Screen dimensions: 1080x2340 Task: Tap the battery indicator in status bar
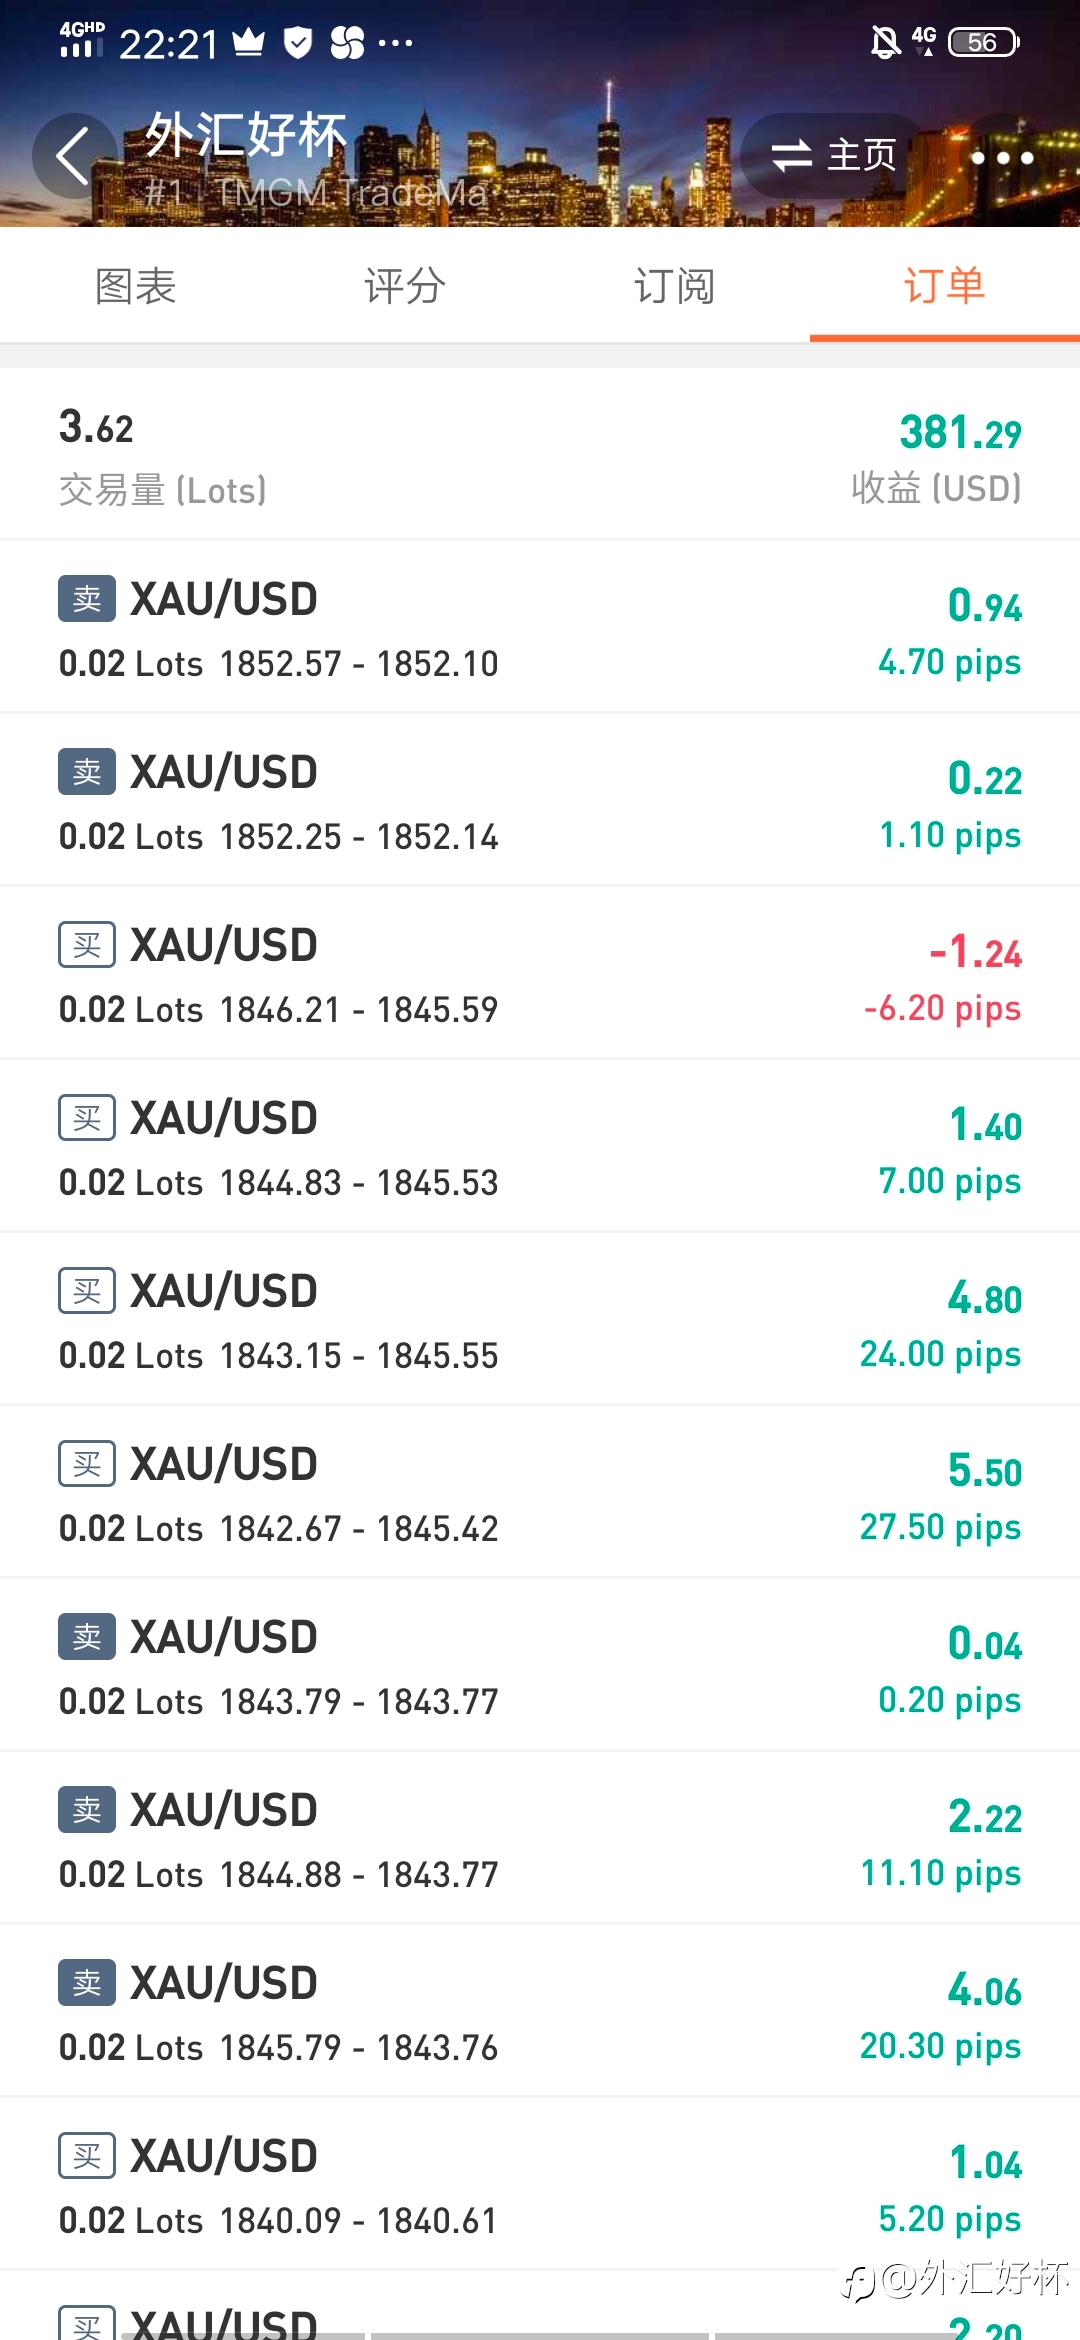[984, 42]
